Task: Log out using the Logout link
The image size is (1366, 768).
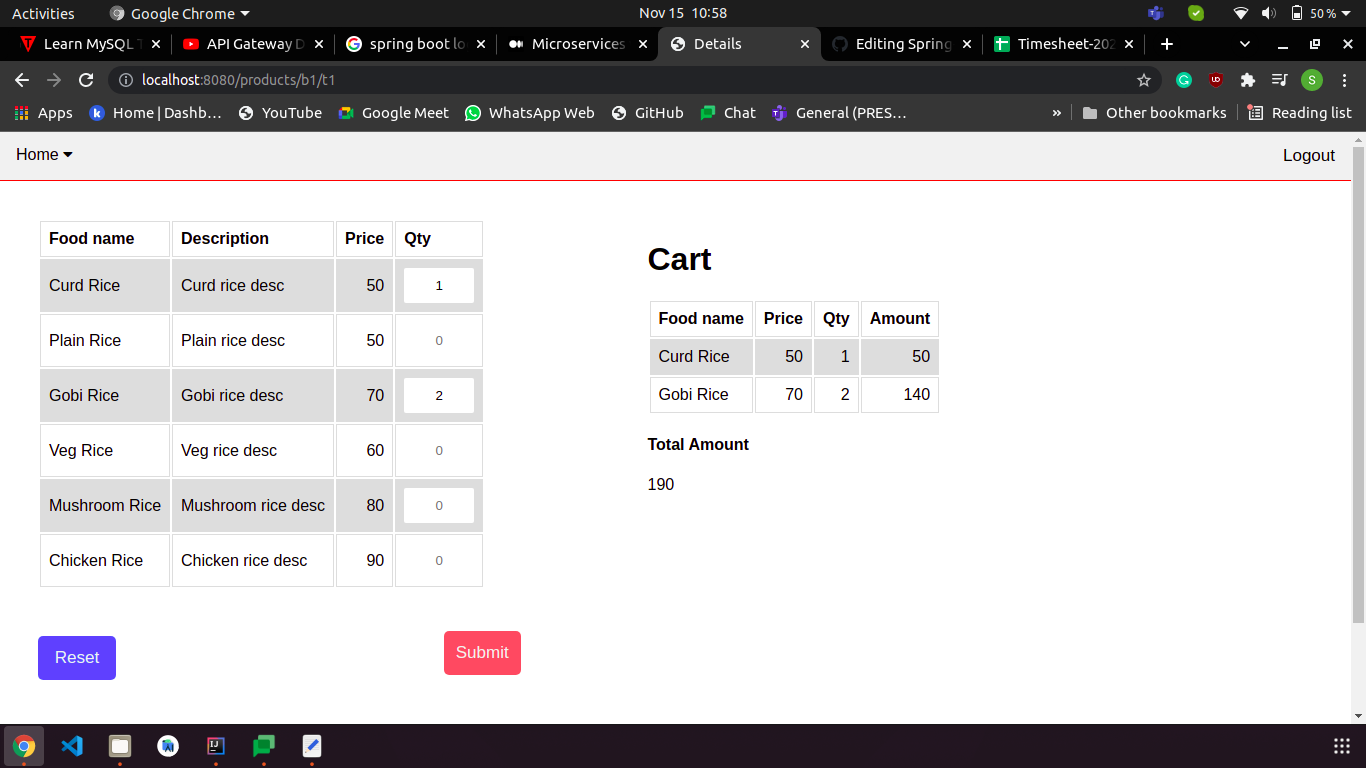Action: [x=1309, y=155]
